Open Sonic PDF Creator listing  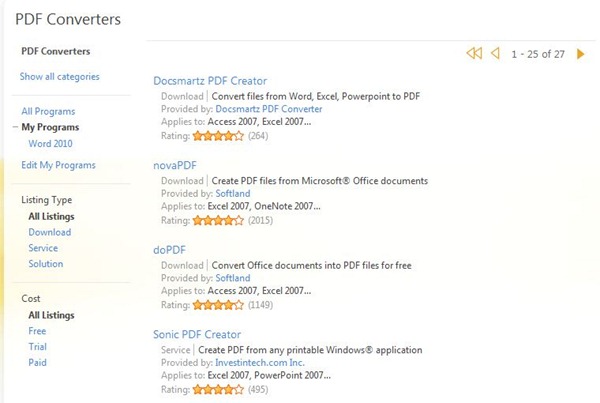click(197, 334)
